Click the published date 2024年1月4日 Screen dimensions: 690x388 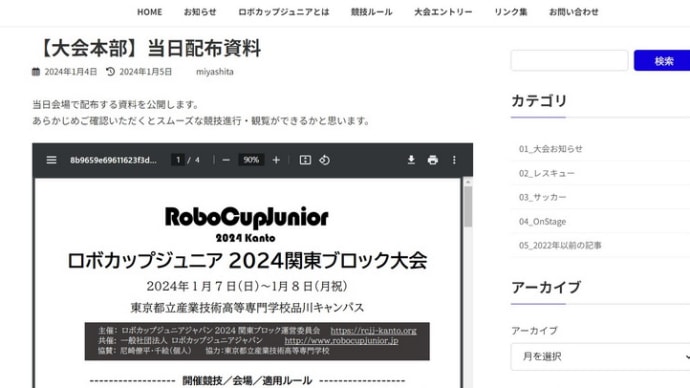click(x=70, y=72)
